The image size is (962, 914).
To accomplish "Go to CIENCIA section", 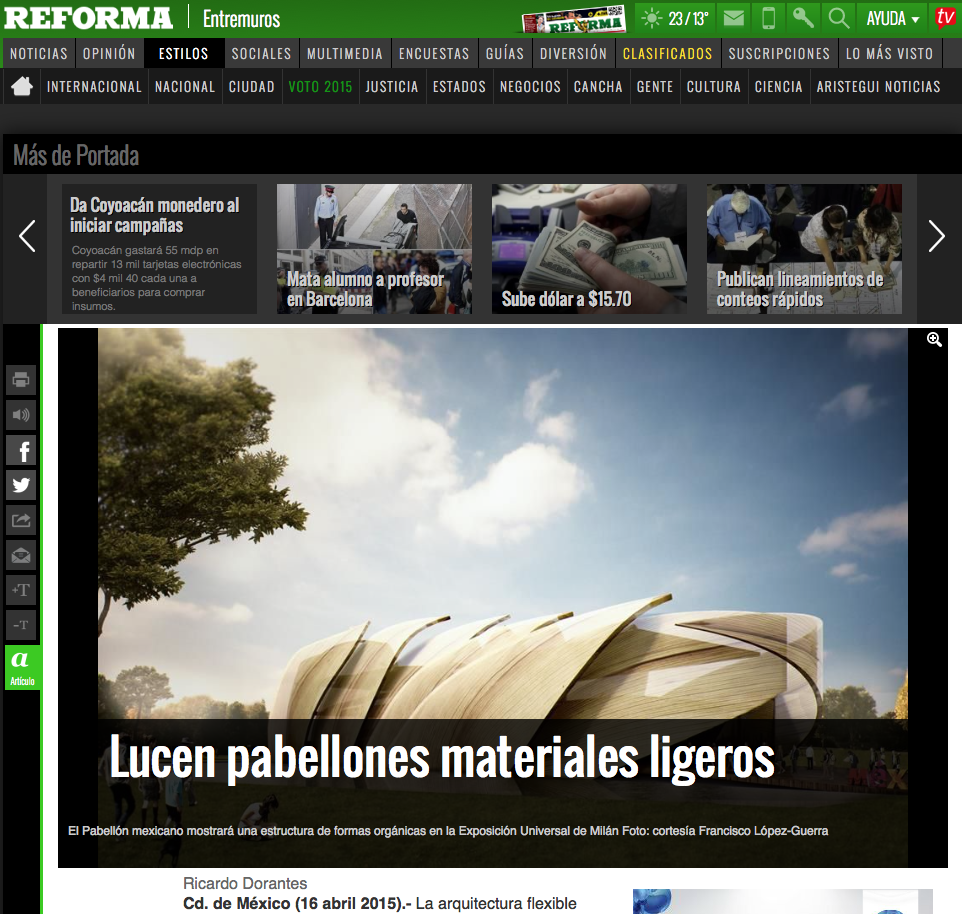I will pos(779,86).
